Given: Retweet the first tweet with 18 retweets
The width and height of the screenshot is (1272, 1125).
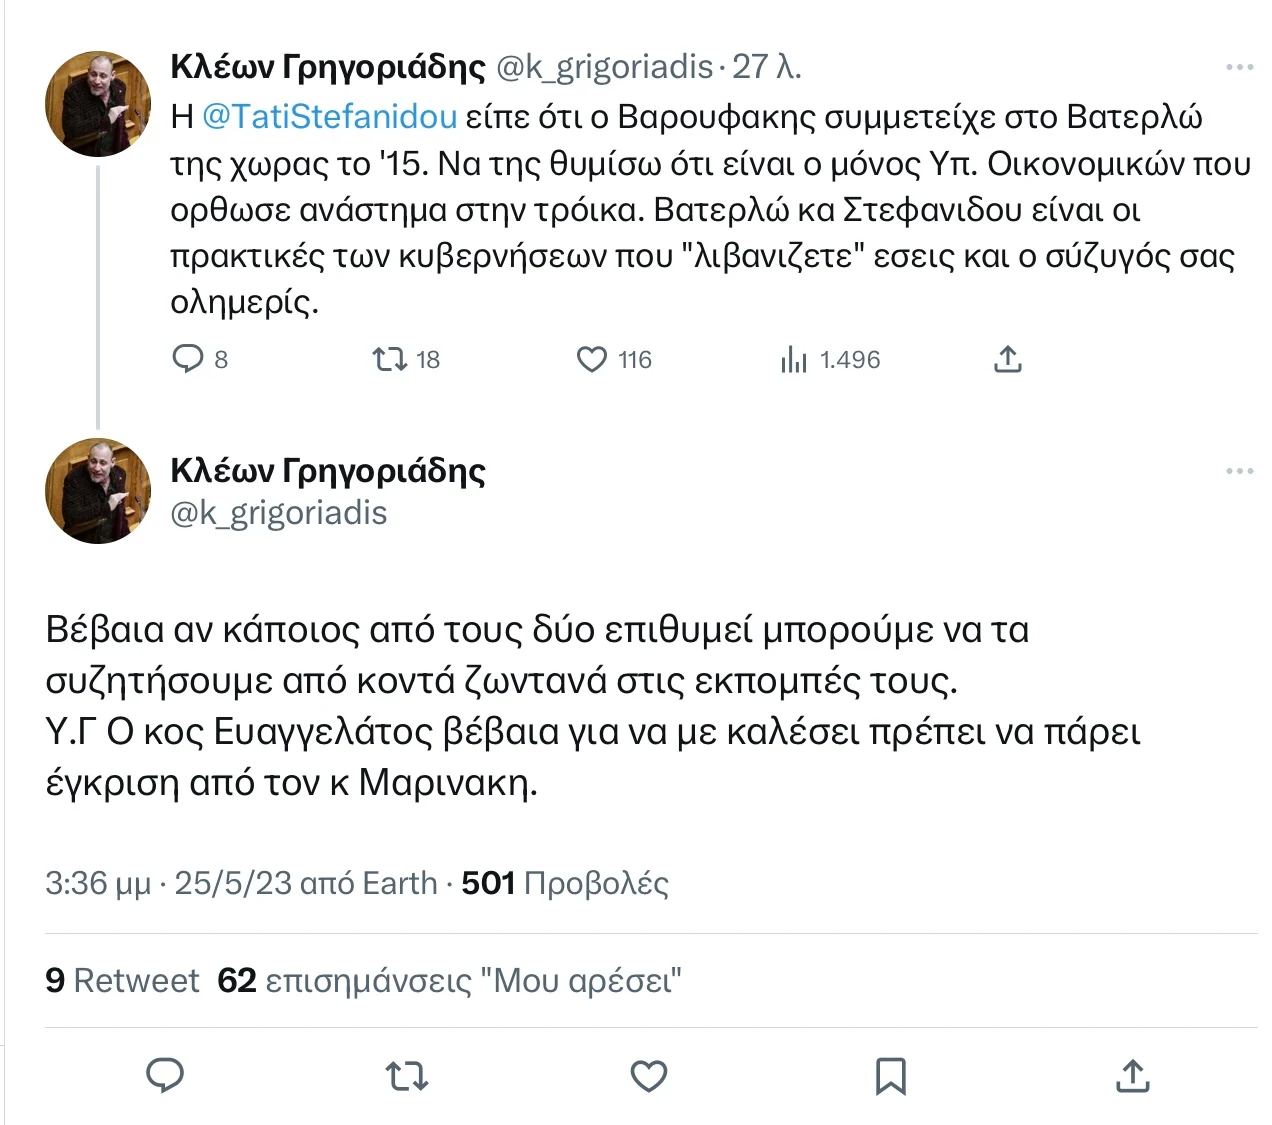Looking at the screenshot, I should click(389, 359).
